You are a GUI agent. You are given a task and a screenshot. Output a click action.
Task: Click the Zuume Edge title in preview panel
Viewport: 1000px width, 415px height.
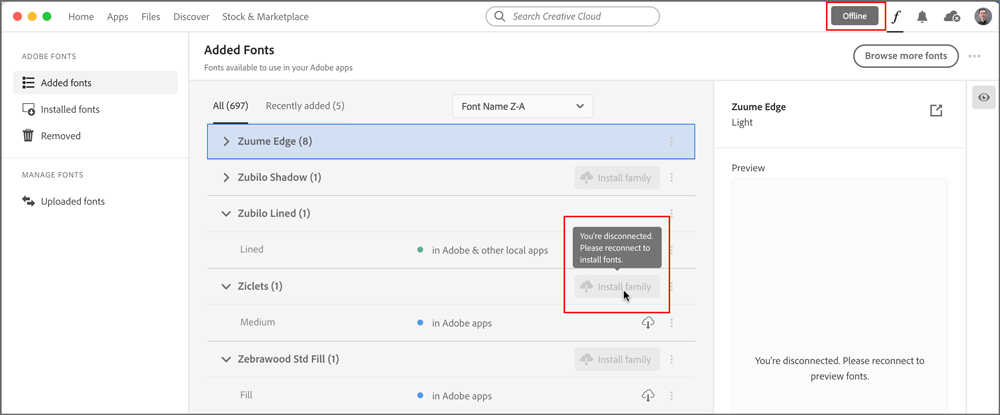pyautogui.click(x=758, y=107)
